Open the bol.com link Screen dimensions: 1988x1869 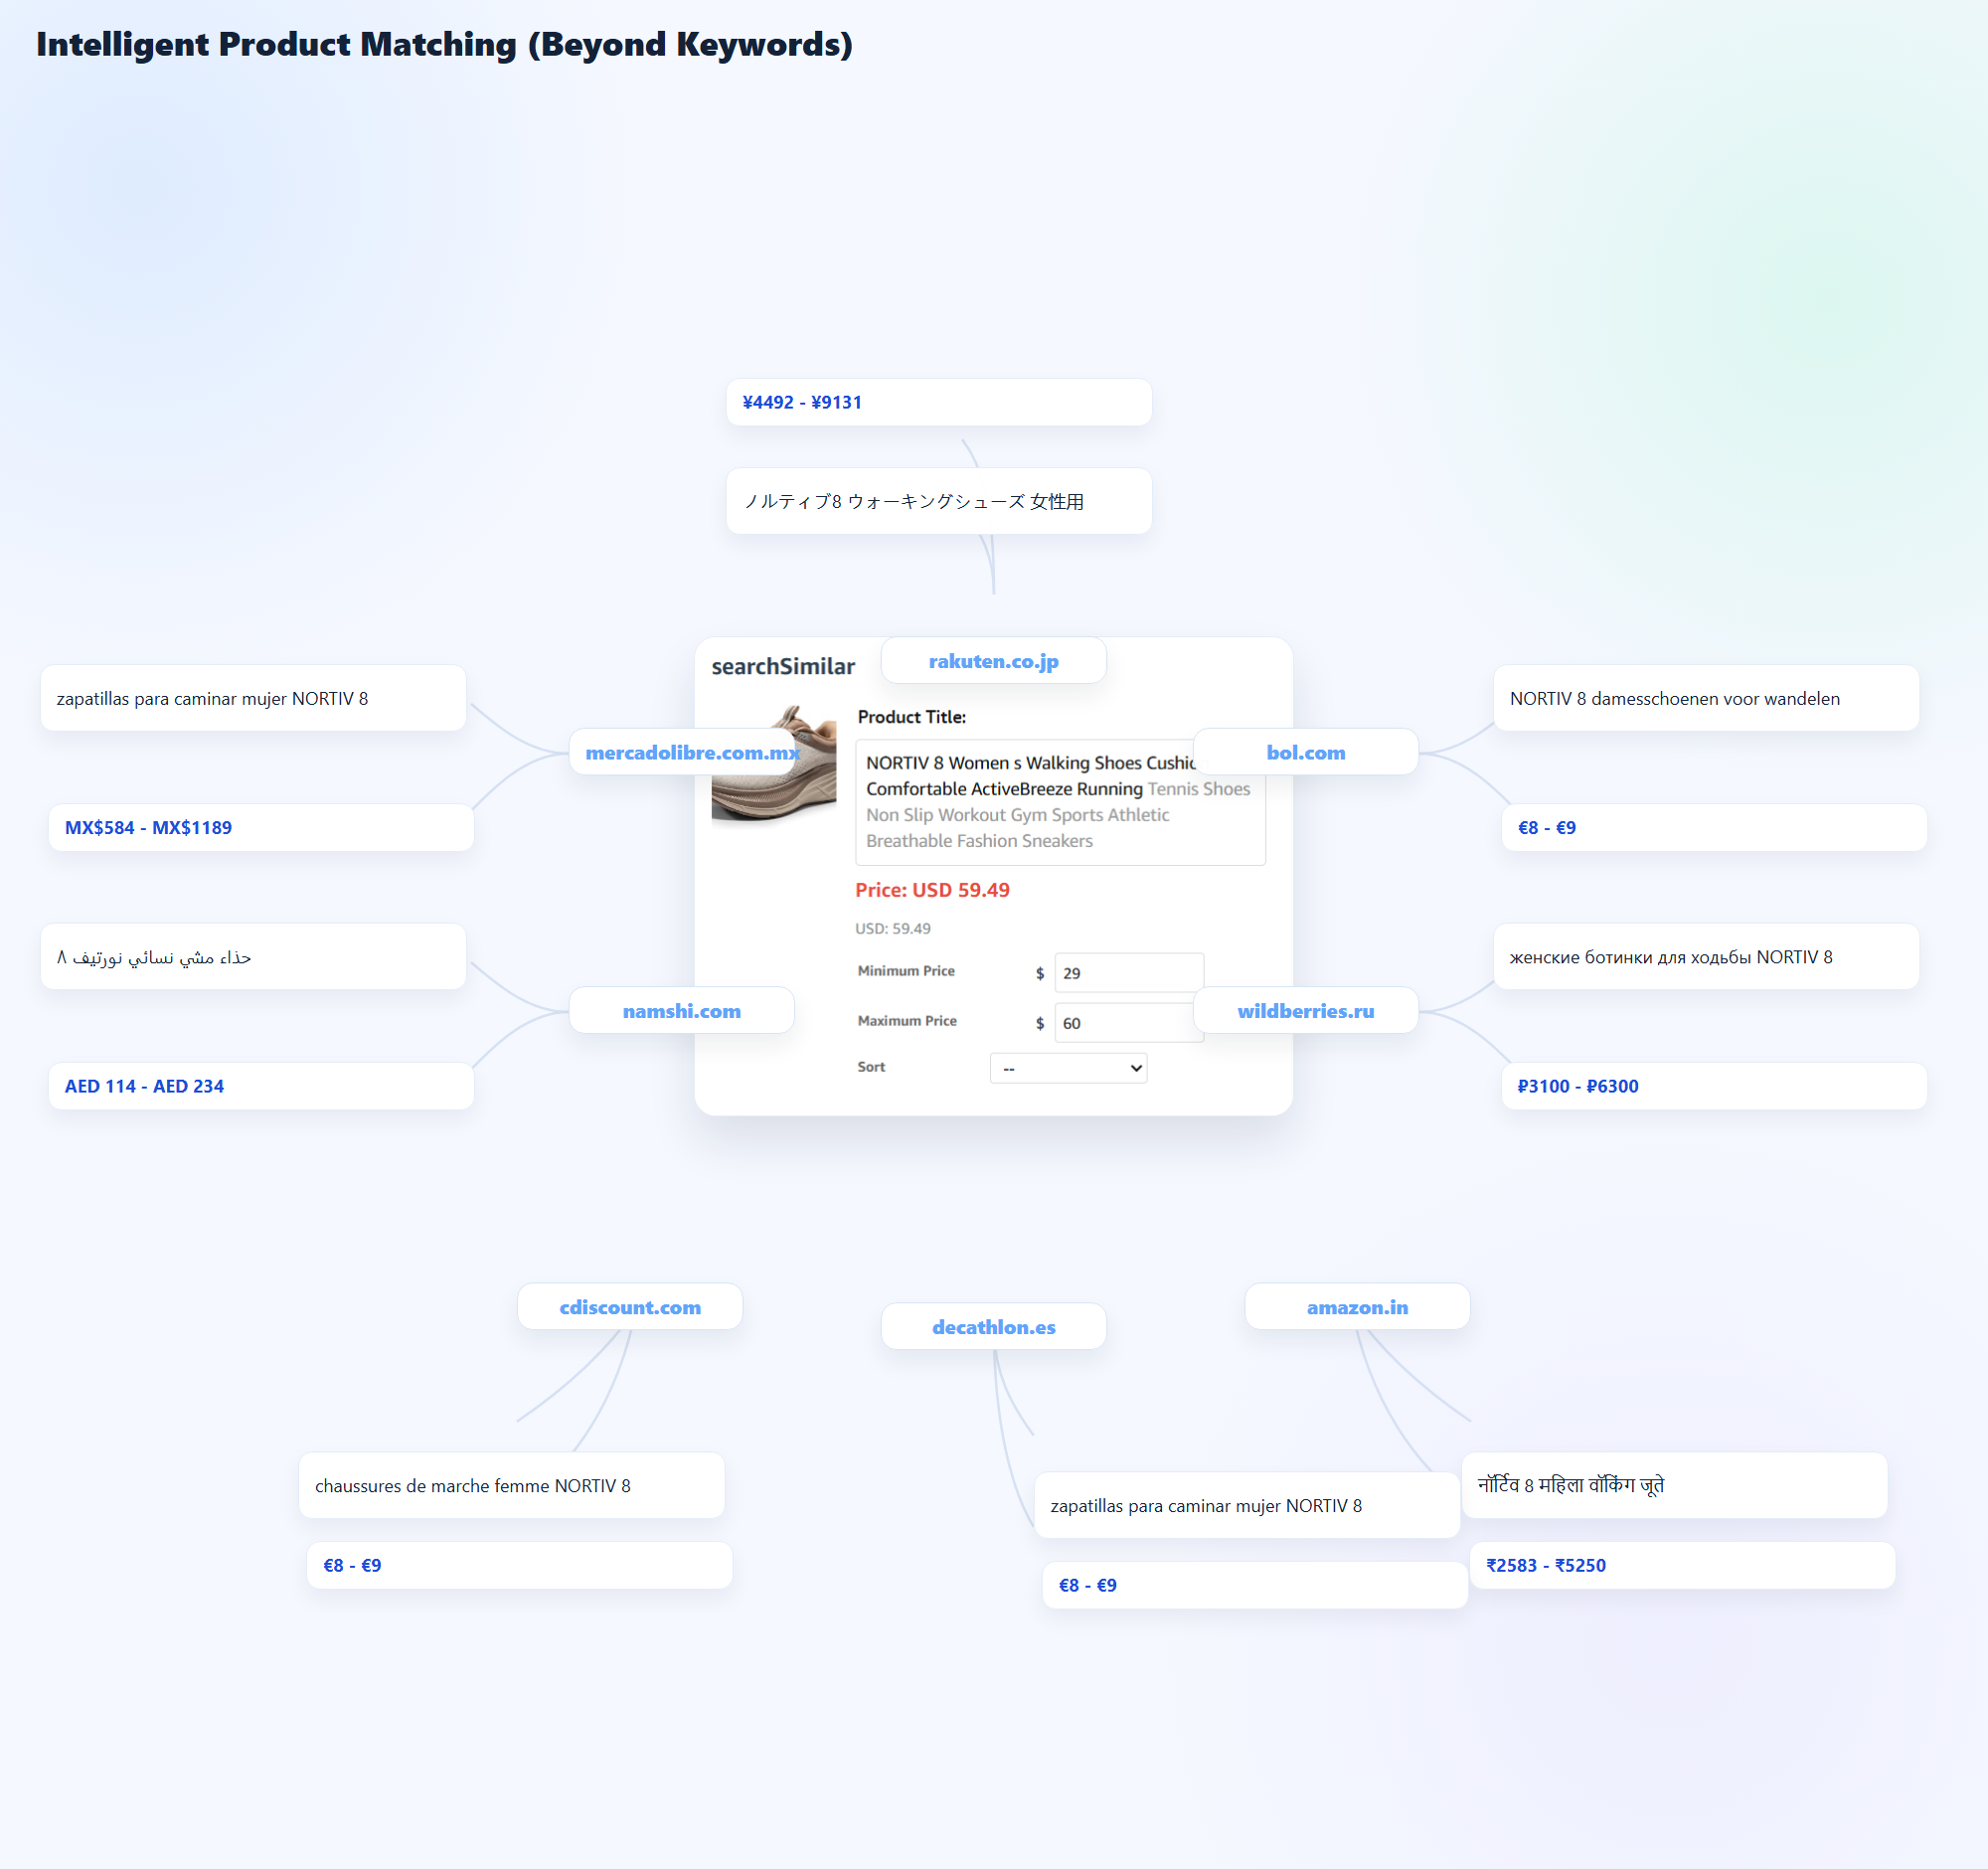click(x=1305, y=753)
